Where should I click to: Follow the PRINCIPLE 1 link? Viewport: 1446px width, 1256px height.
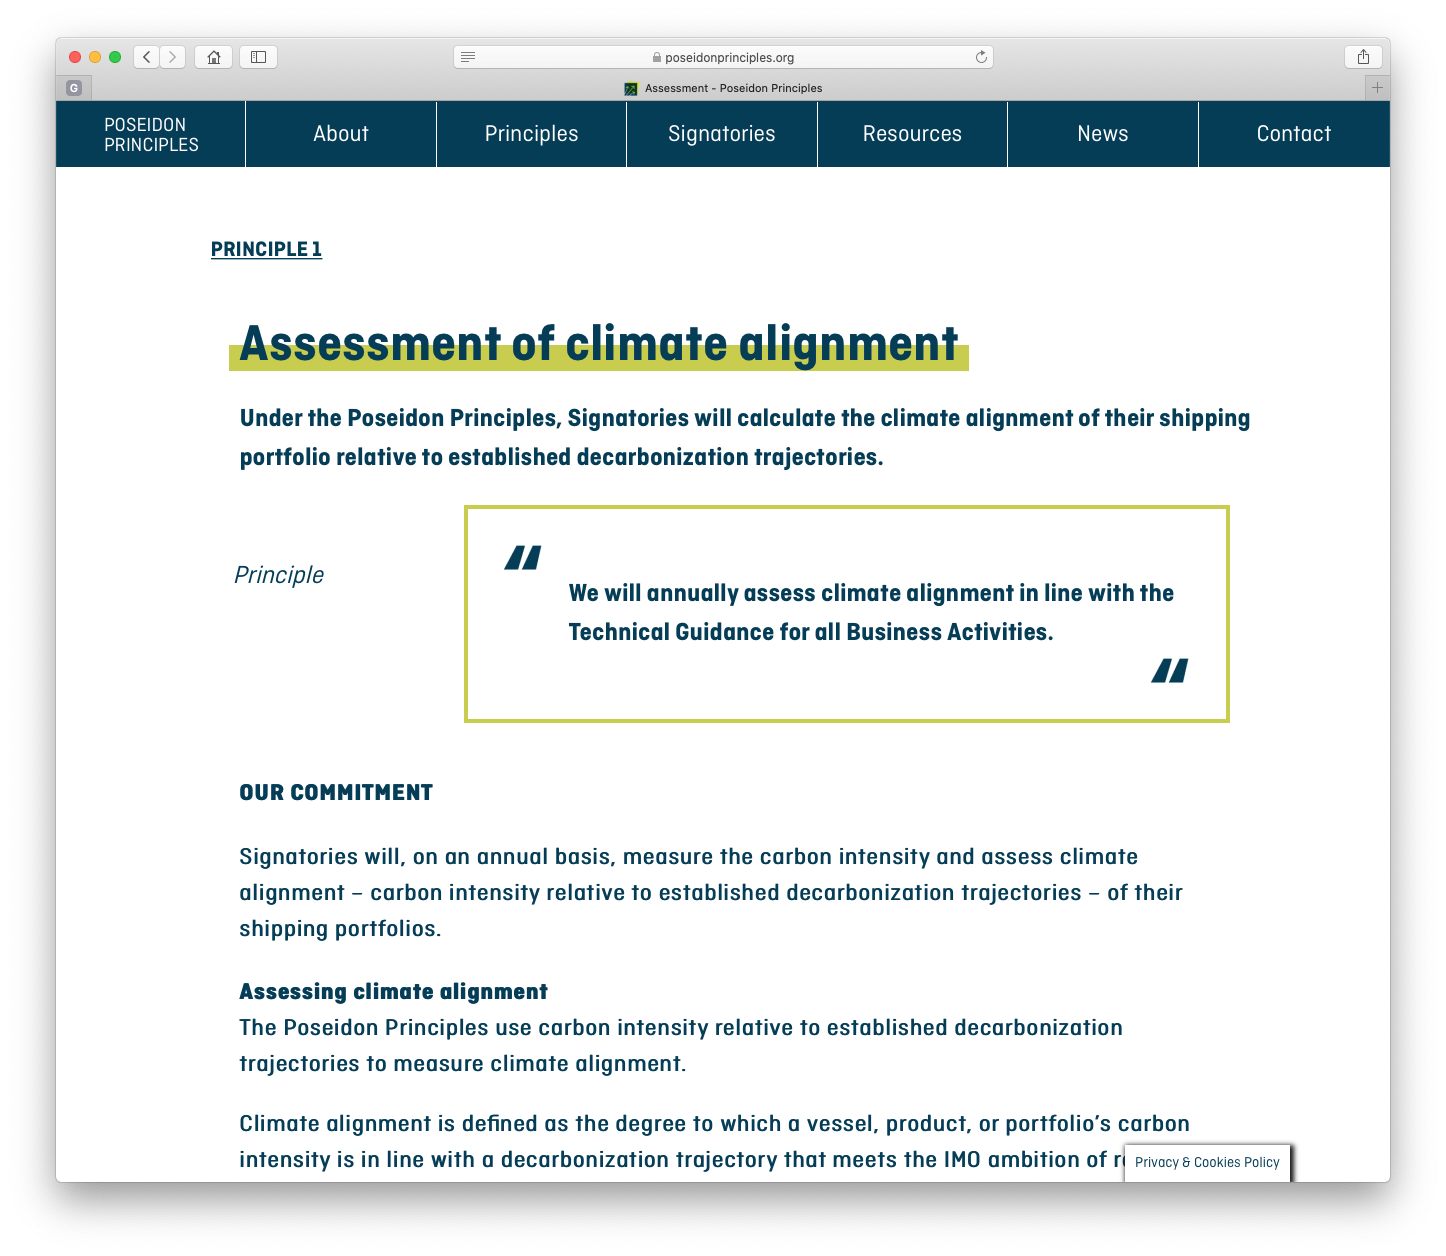point(266,249)
